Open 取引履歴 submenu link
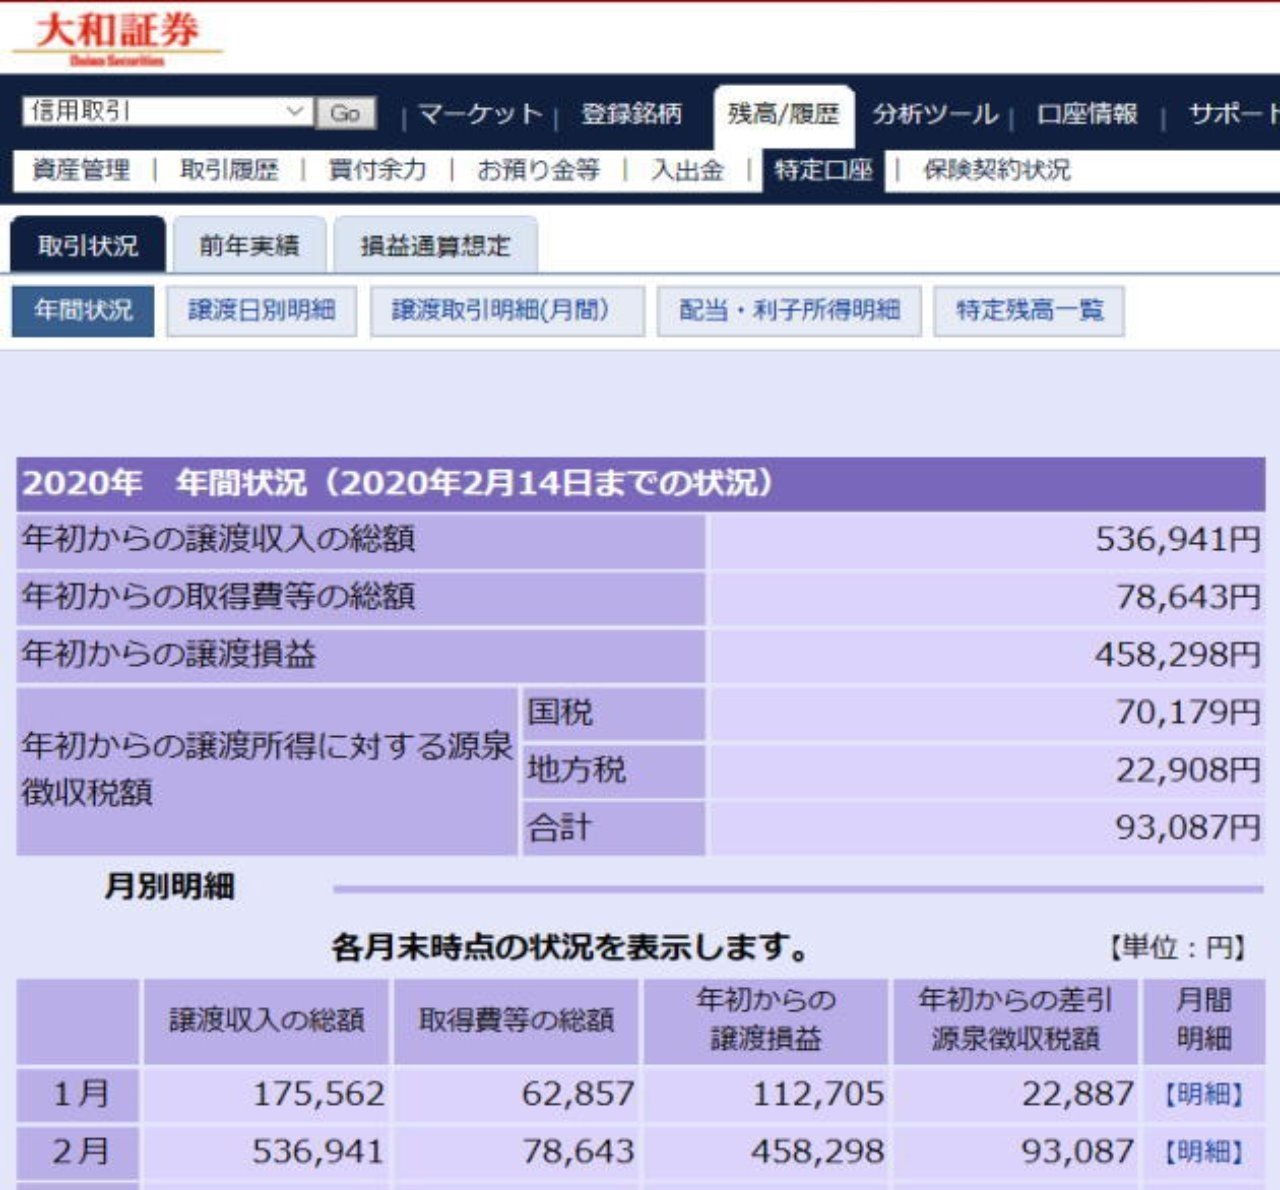The height and width of the screenshot is (1190, 1280). [x=229, y=170]
